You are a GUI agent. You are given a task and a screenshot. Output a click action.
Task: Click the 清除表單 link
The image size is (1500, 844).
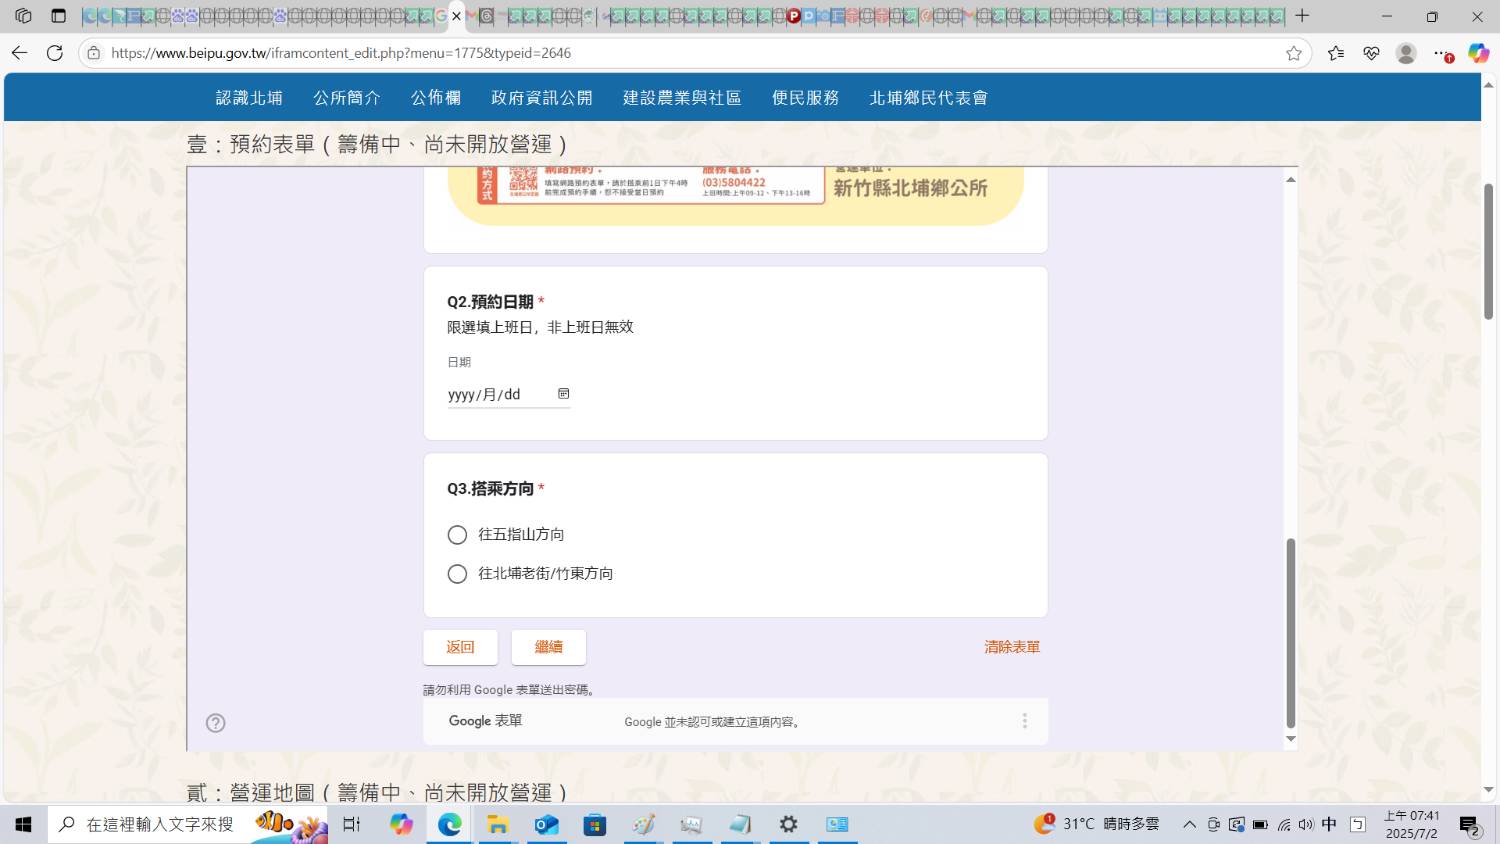[1012, 647]
